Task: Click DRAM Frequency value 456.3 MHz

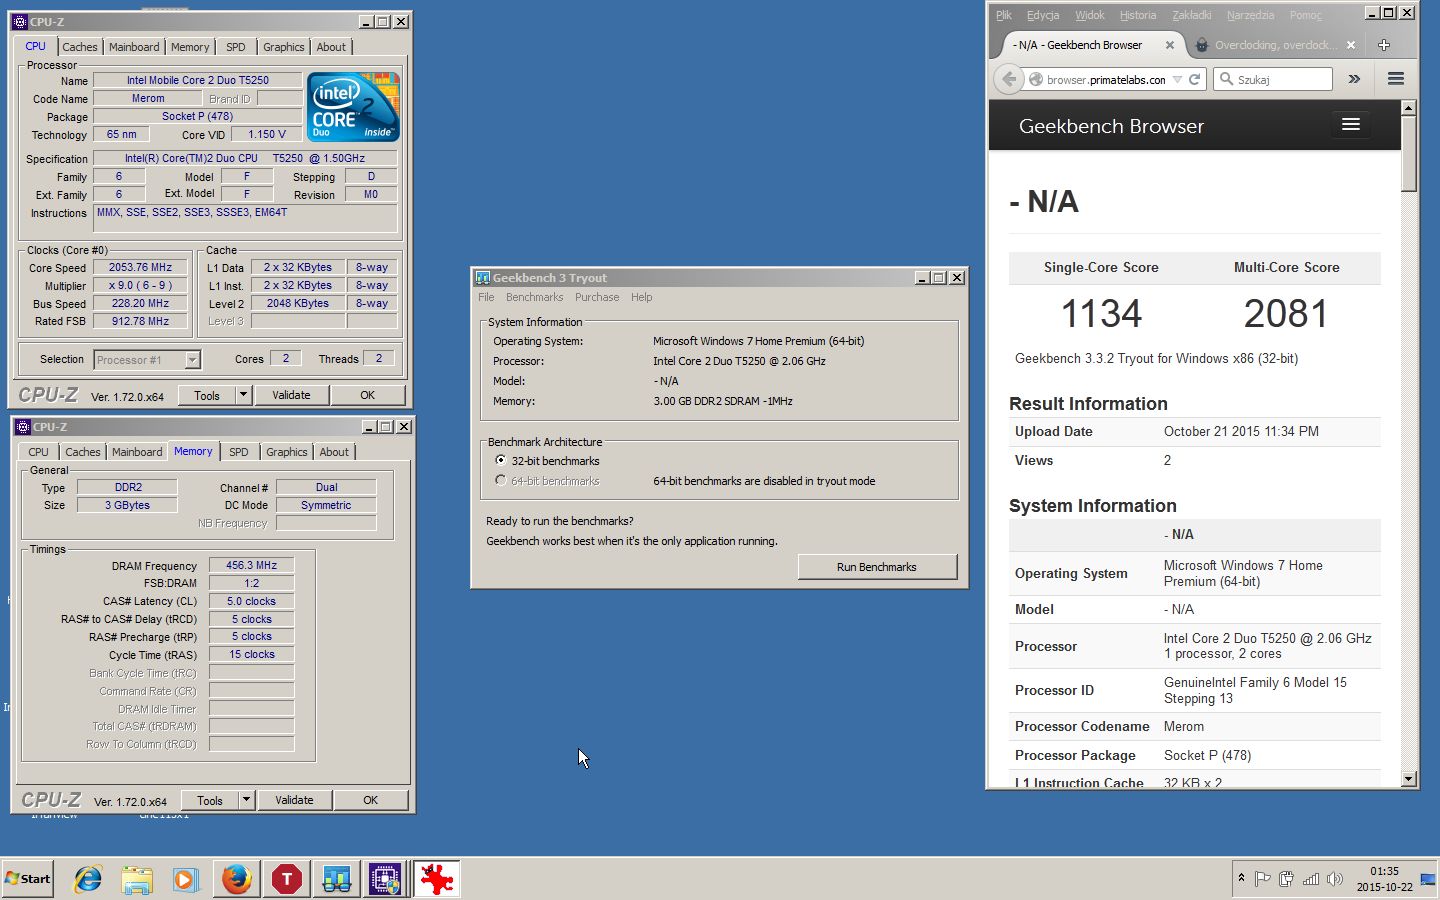Action: [251, 565]
